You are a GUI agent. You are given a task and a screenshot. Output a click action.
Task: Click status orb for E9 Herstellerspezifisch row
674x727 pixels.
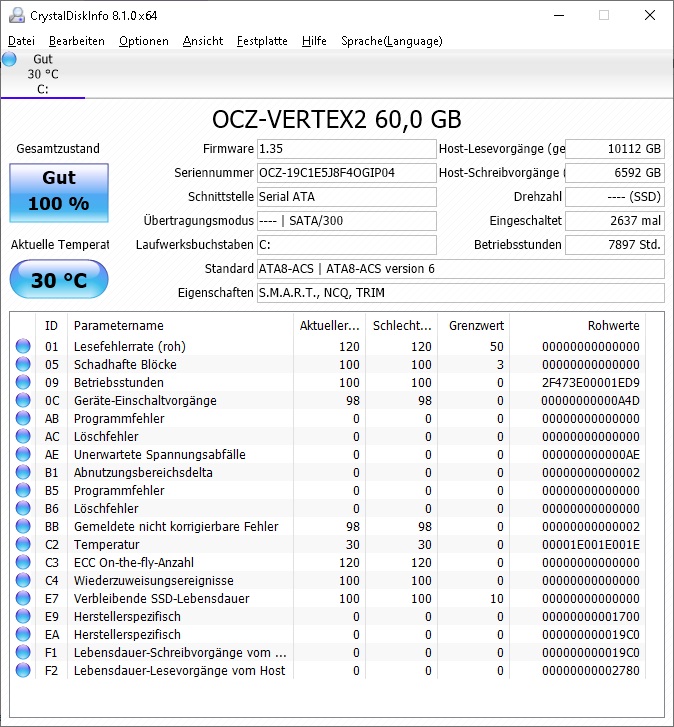tap(23, 616)
